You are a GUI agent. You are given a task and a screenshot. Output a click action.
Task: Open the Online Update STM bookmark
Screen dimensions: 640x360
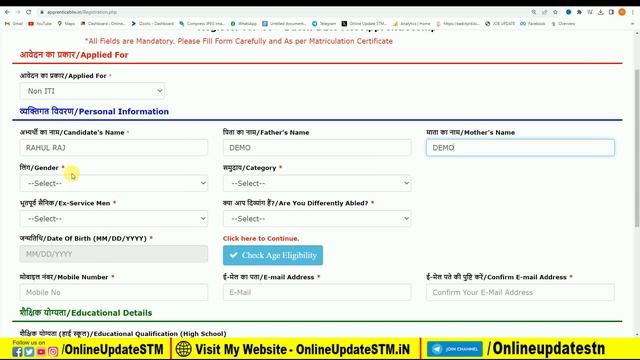[364, 24]
